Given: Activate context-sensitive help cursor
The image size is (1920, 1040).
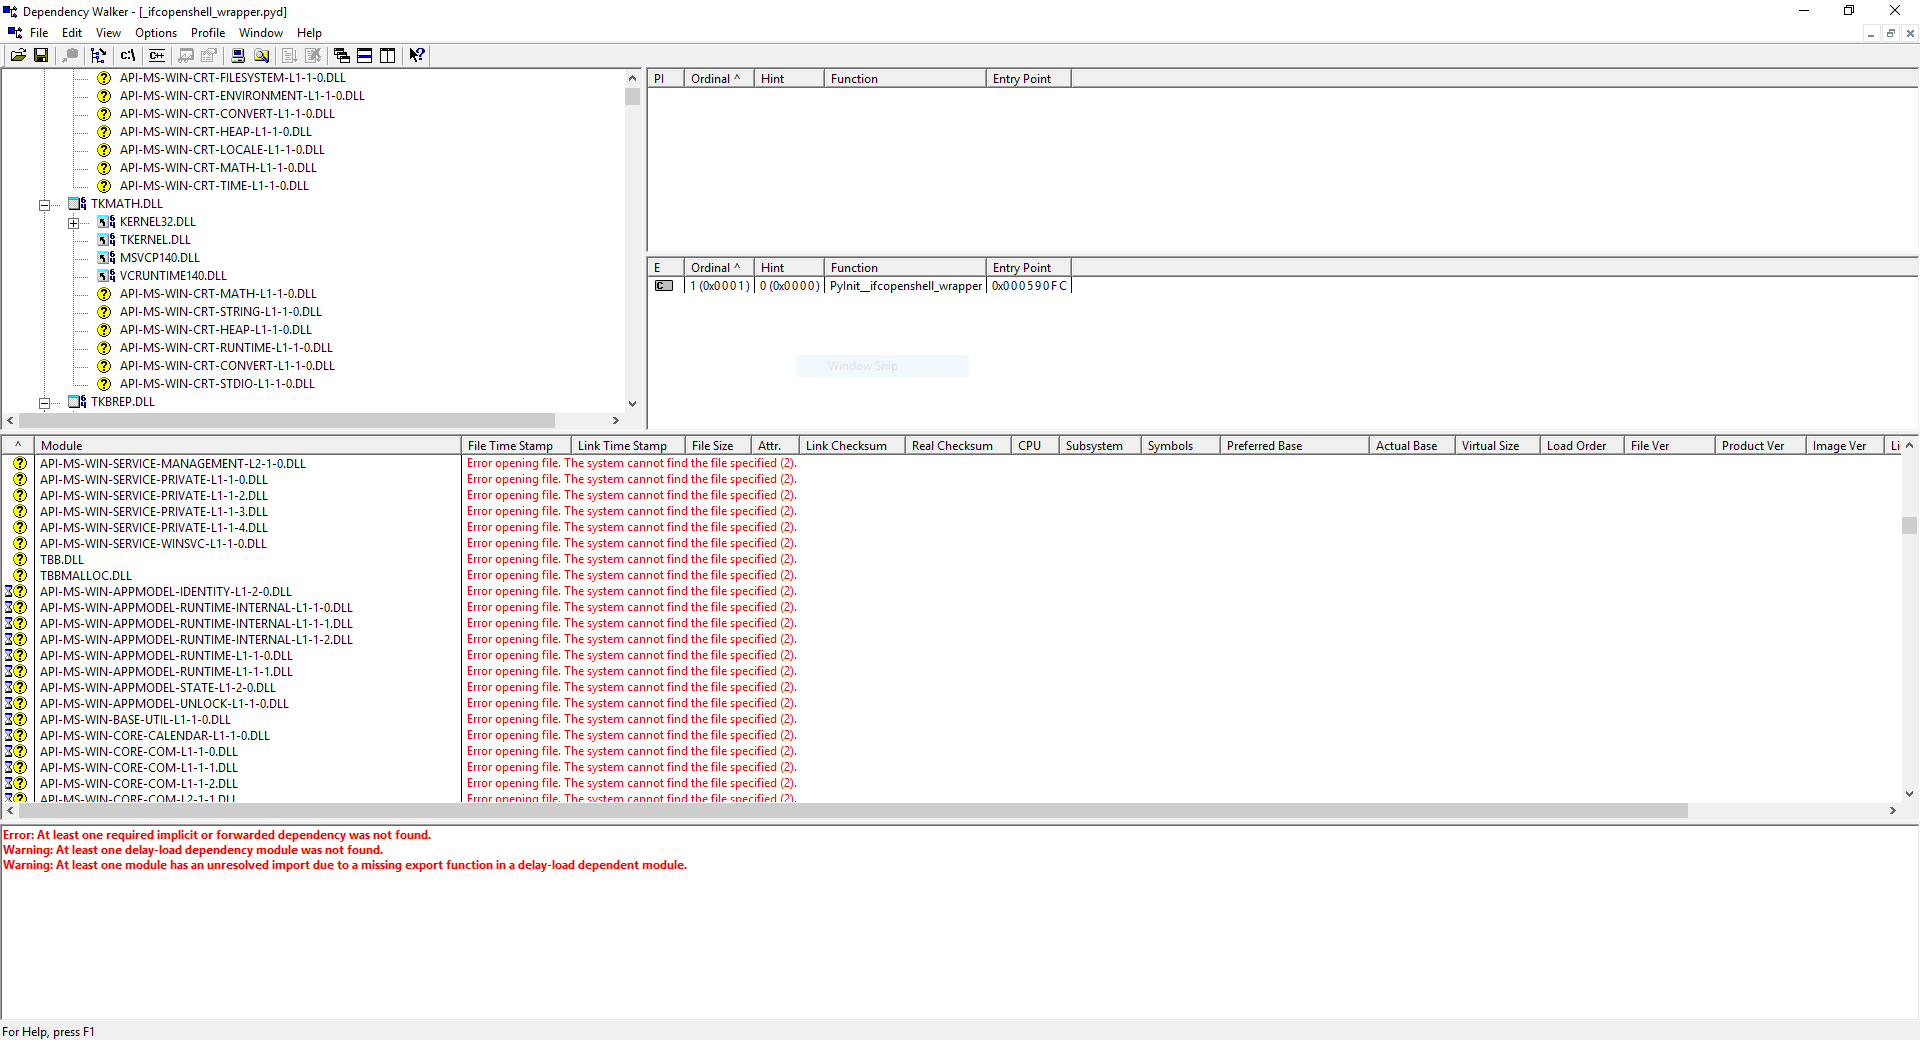Looking at the screenshot, I should click(416, 55).
